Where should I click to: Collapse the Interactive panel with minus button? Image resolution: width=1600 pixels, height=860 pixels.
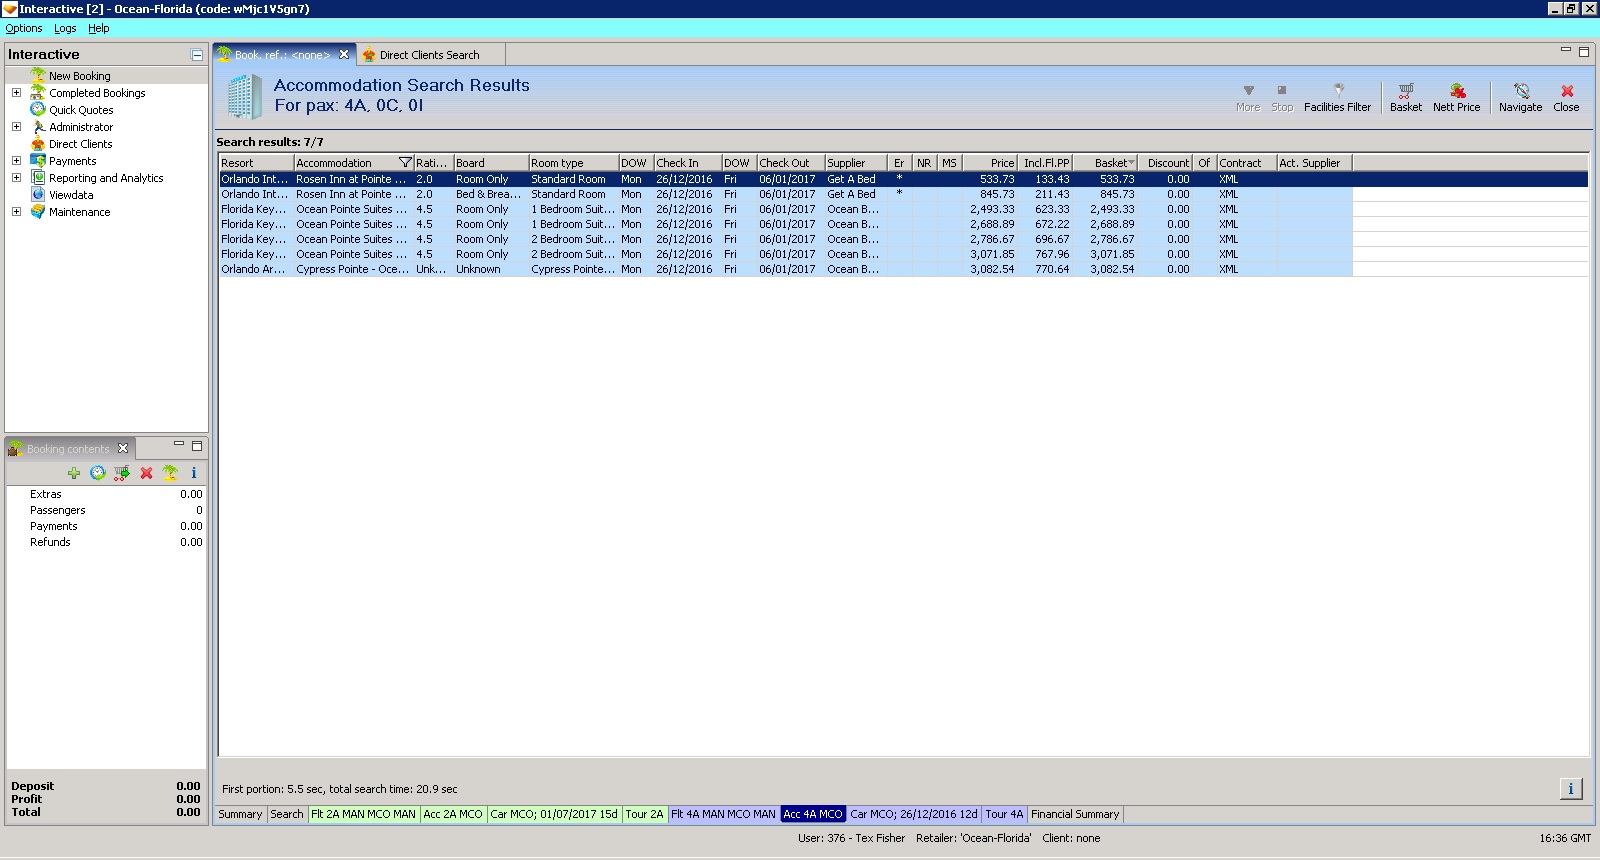click(x=197, y=55)
